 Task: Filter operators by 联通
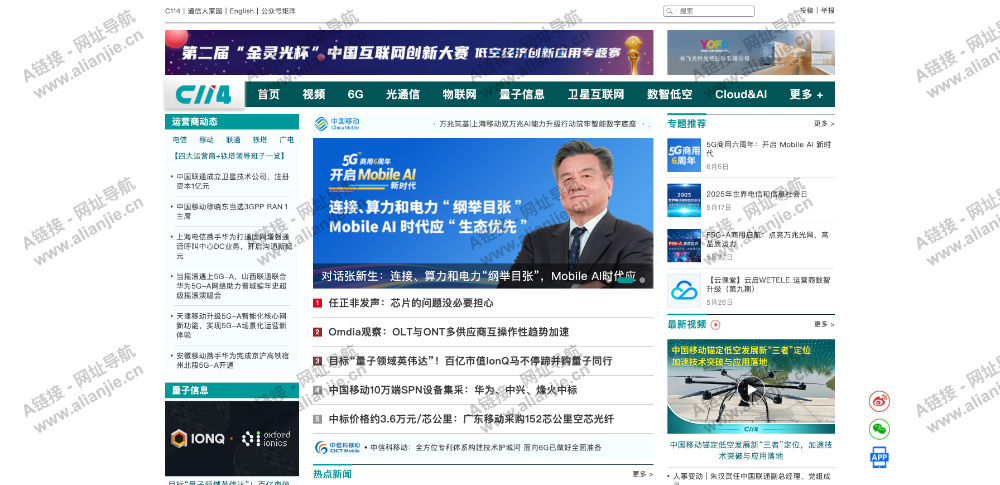pos(233,140)
